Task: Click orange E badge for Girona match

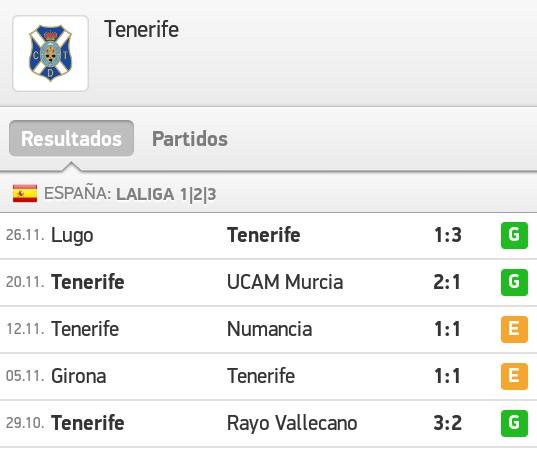Action: [x=514, y=376]
